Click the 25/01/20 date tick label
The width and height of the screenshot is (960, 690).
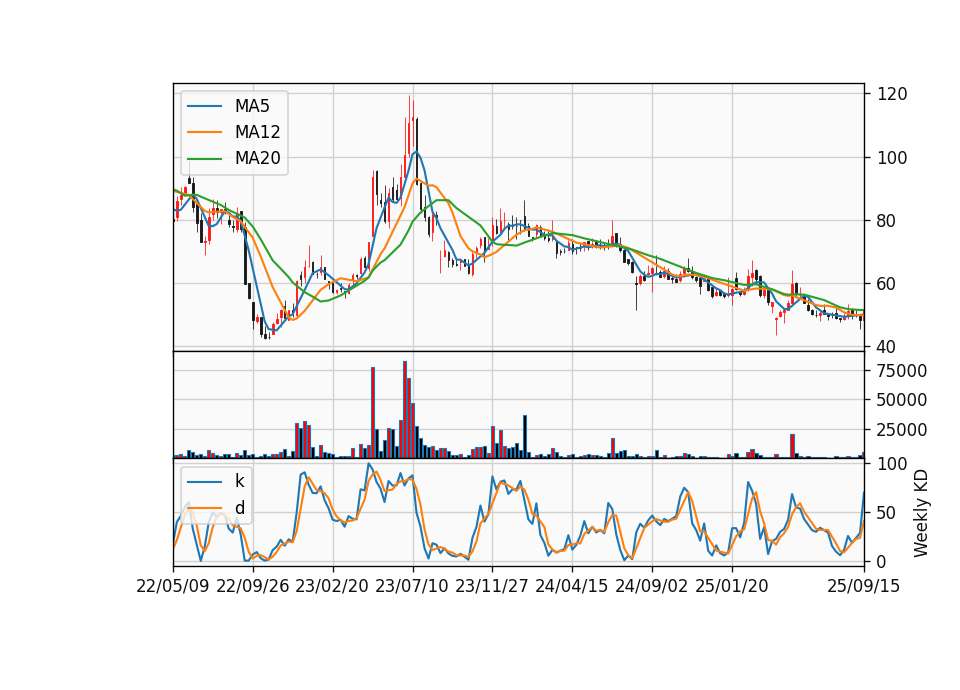[732, 586]
